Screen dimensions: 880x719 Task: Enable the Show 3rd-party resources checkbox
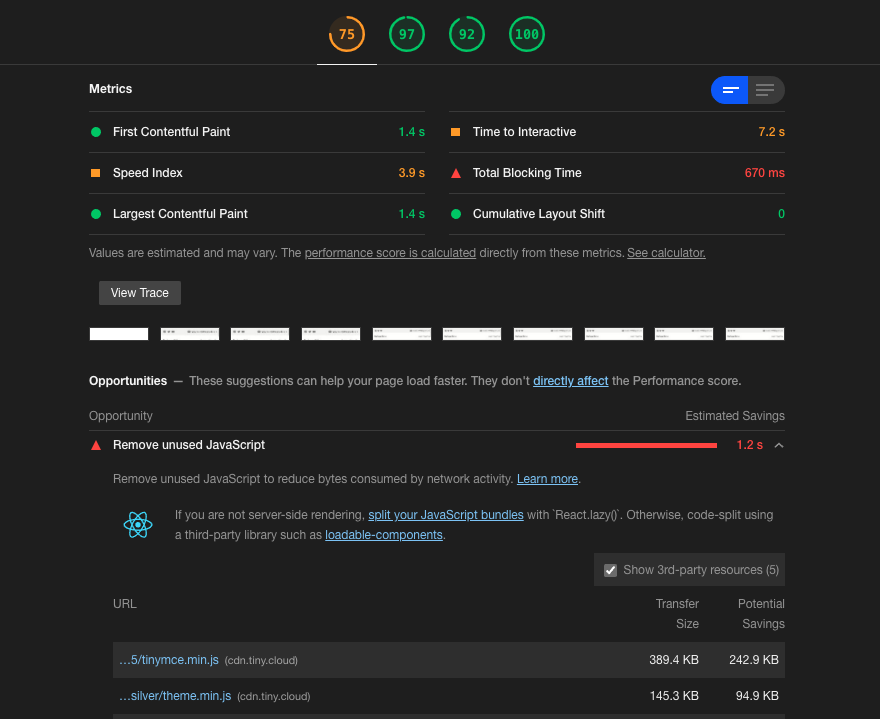point(610,570)
